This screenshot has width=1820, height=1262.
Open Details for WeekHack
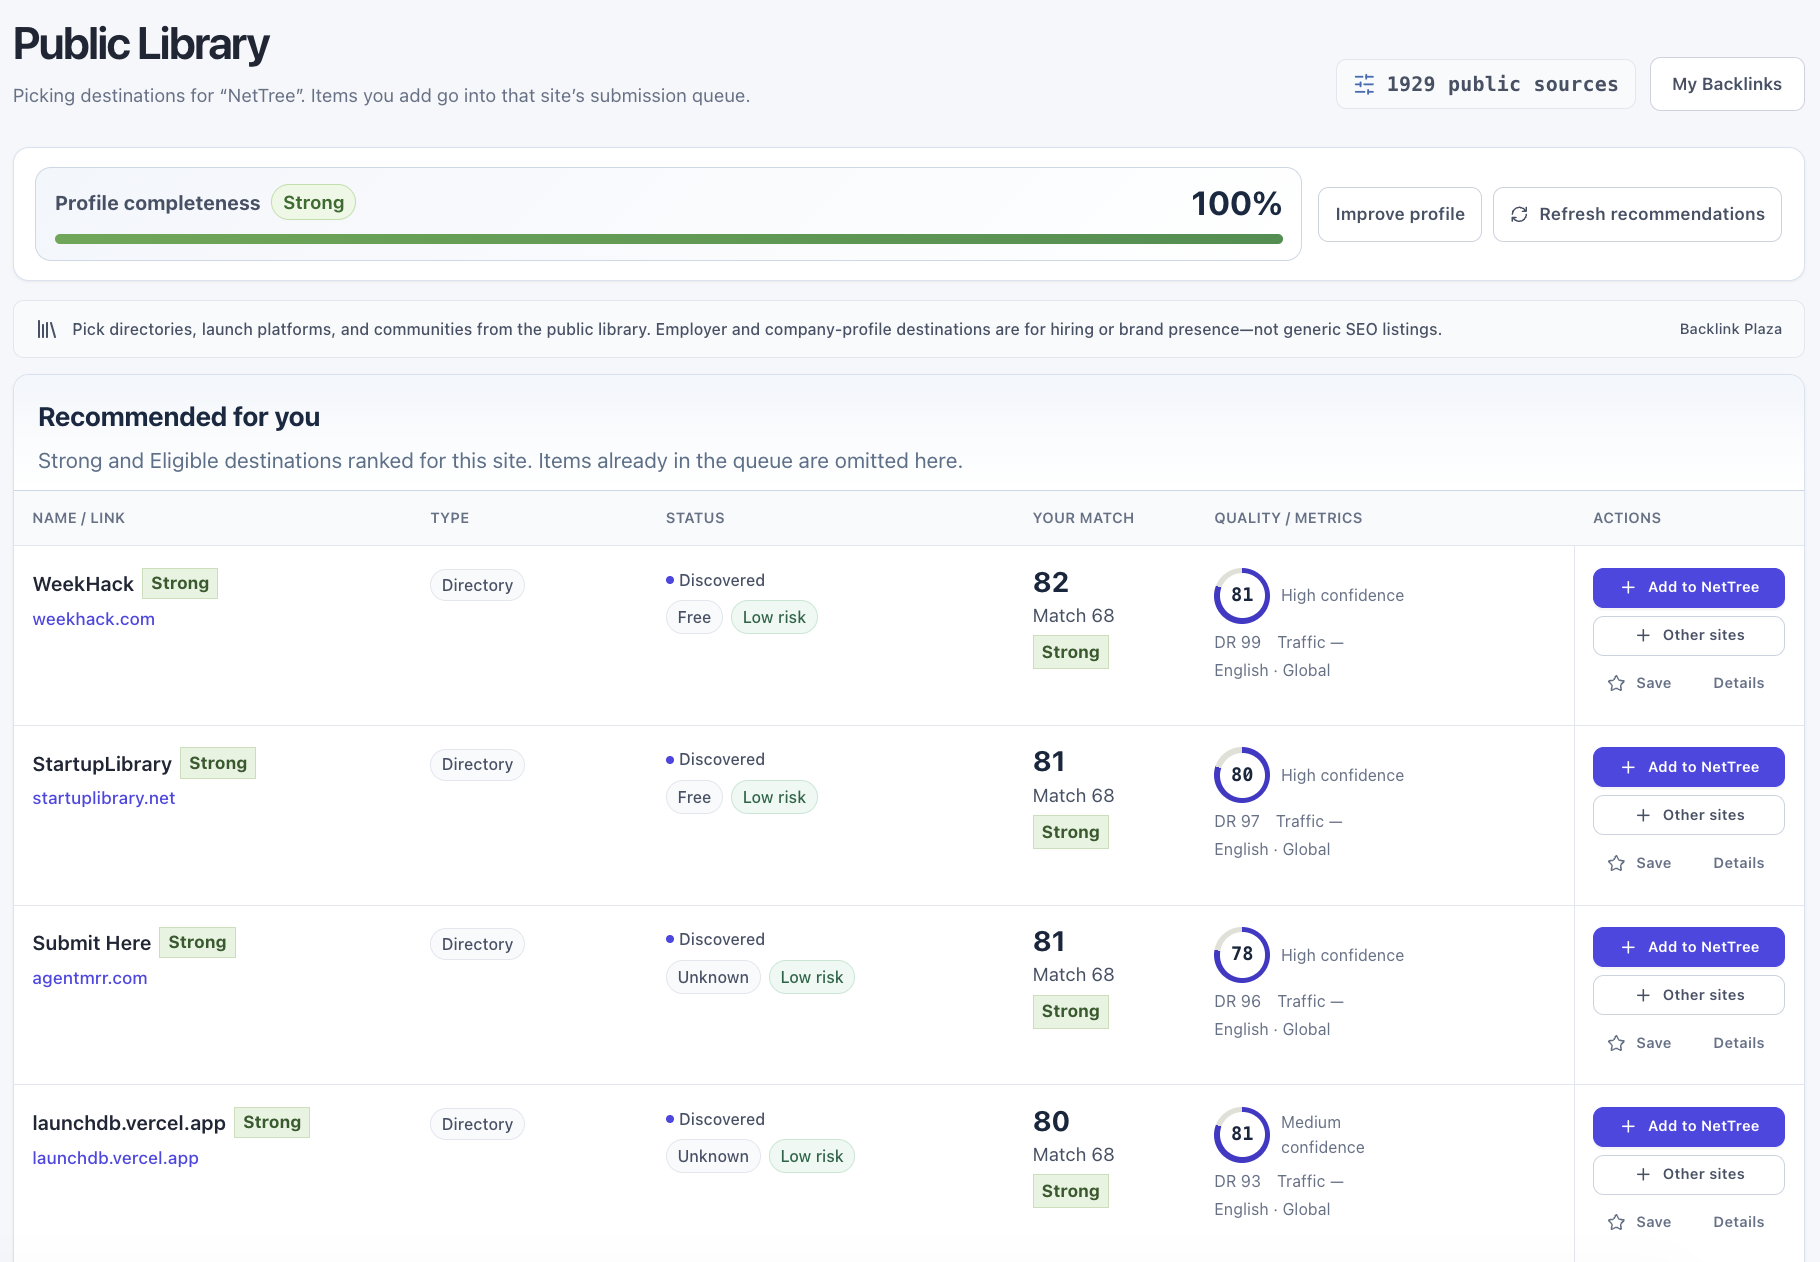point(1739,683)
